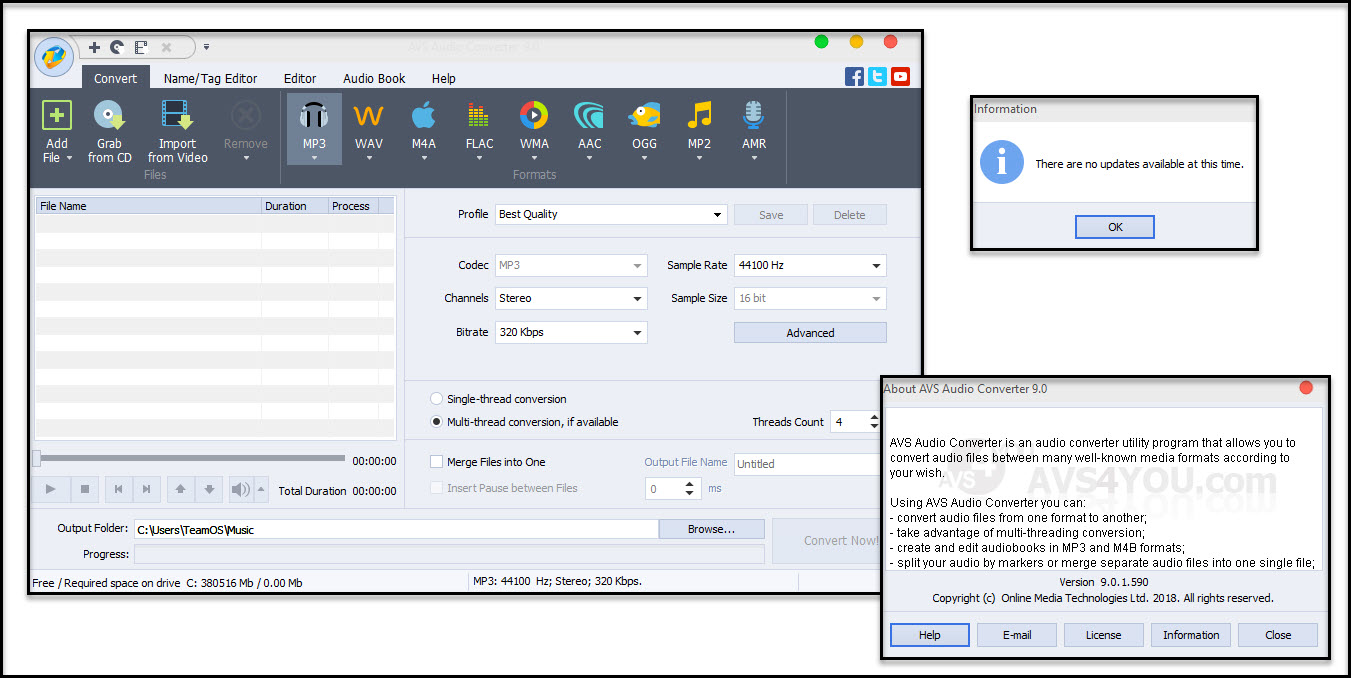Image resolution: width=1351 pixels, height=678 pixels.
Task: Select the AAC output format
Action: click(589, 129)
